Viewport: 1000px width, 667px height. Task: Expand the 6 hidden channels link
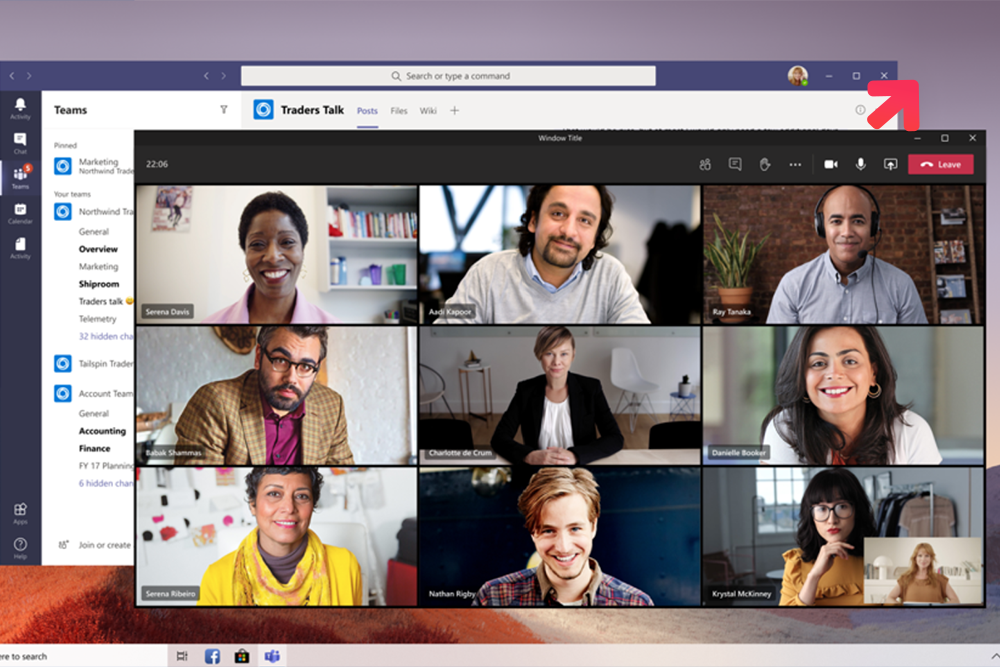pos(106,483)
